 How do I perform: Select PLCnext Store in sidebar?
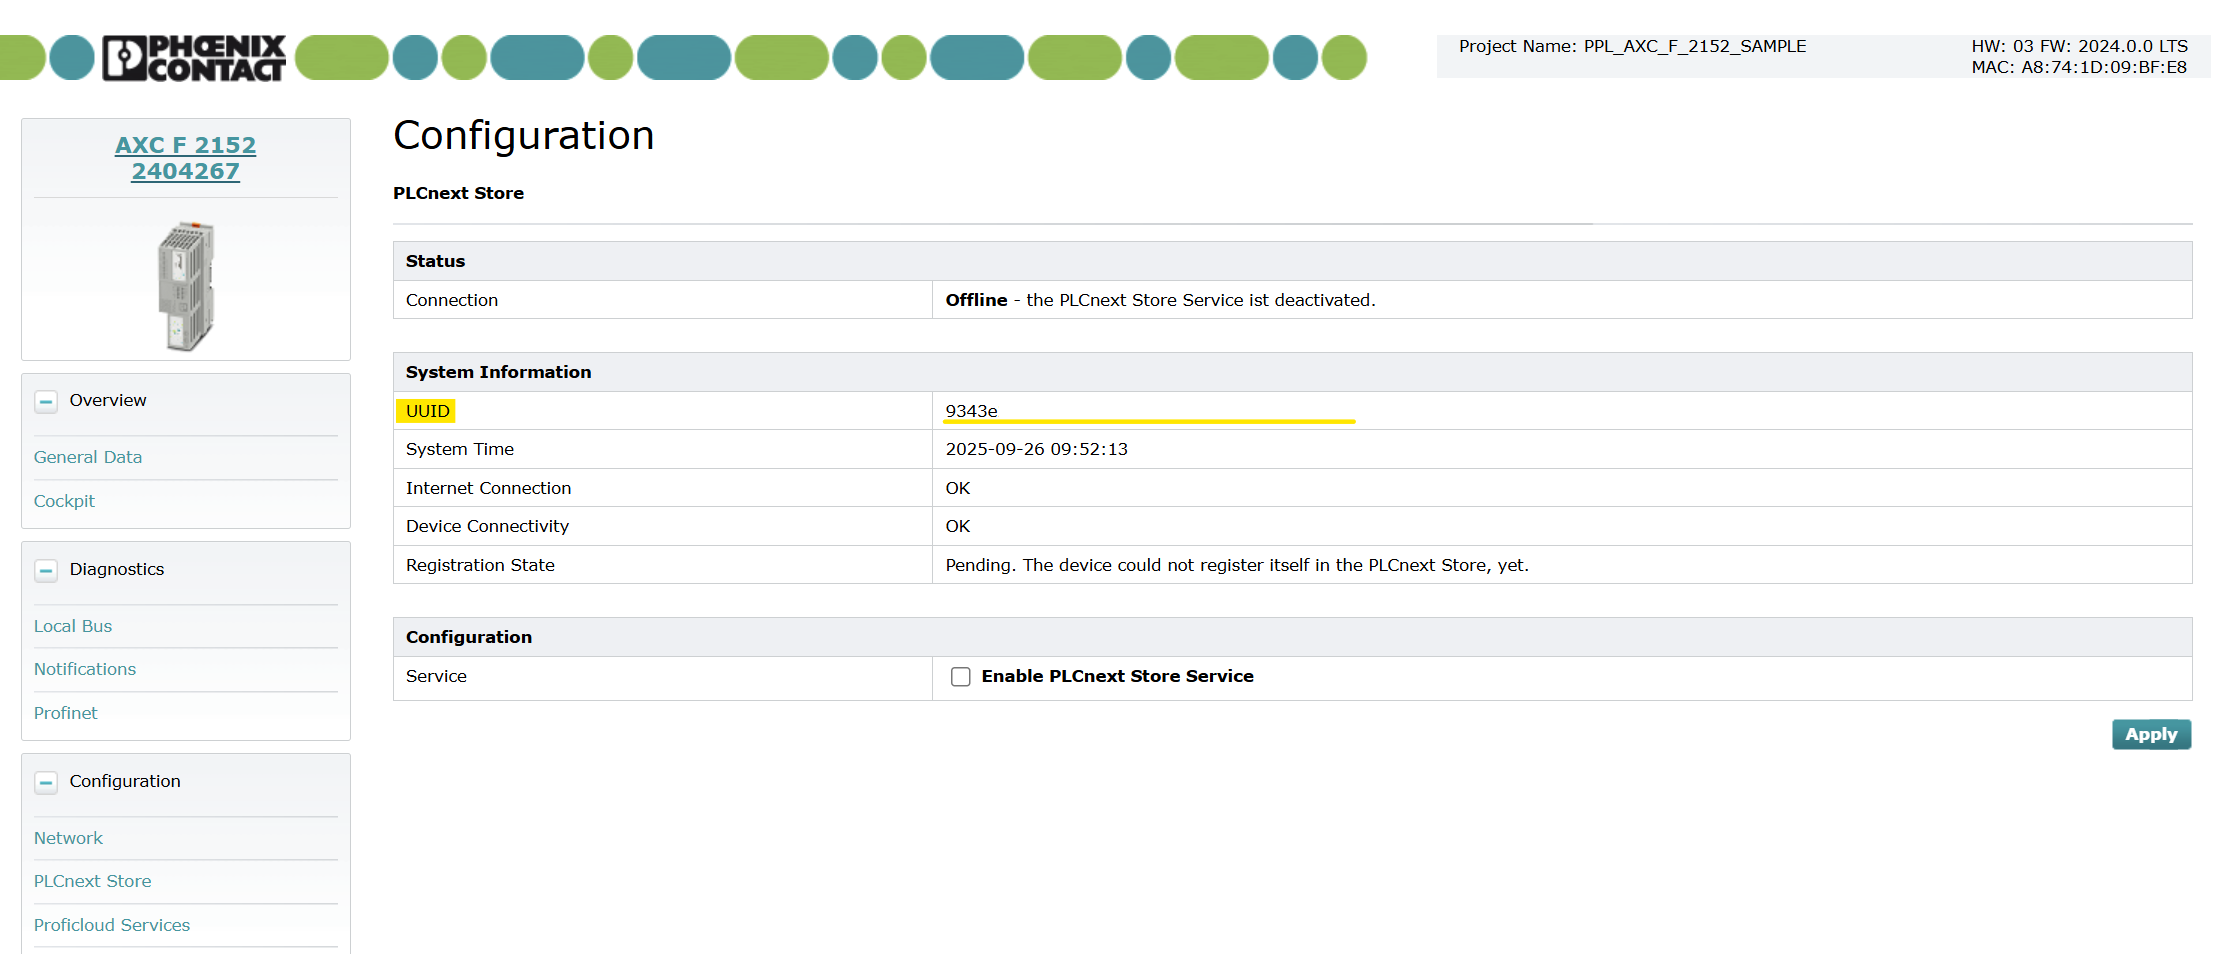point(93,881)
